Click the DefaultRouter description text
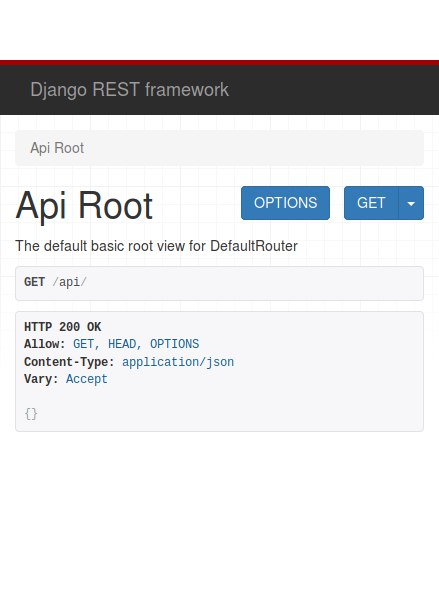The width and height of the screenshot is (439, 590). (x=156, y=246)
